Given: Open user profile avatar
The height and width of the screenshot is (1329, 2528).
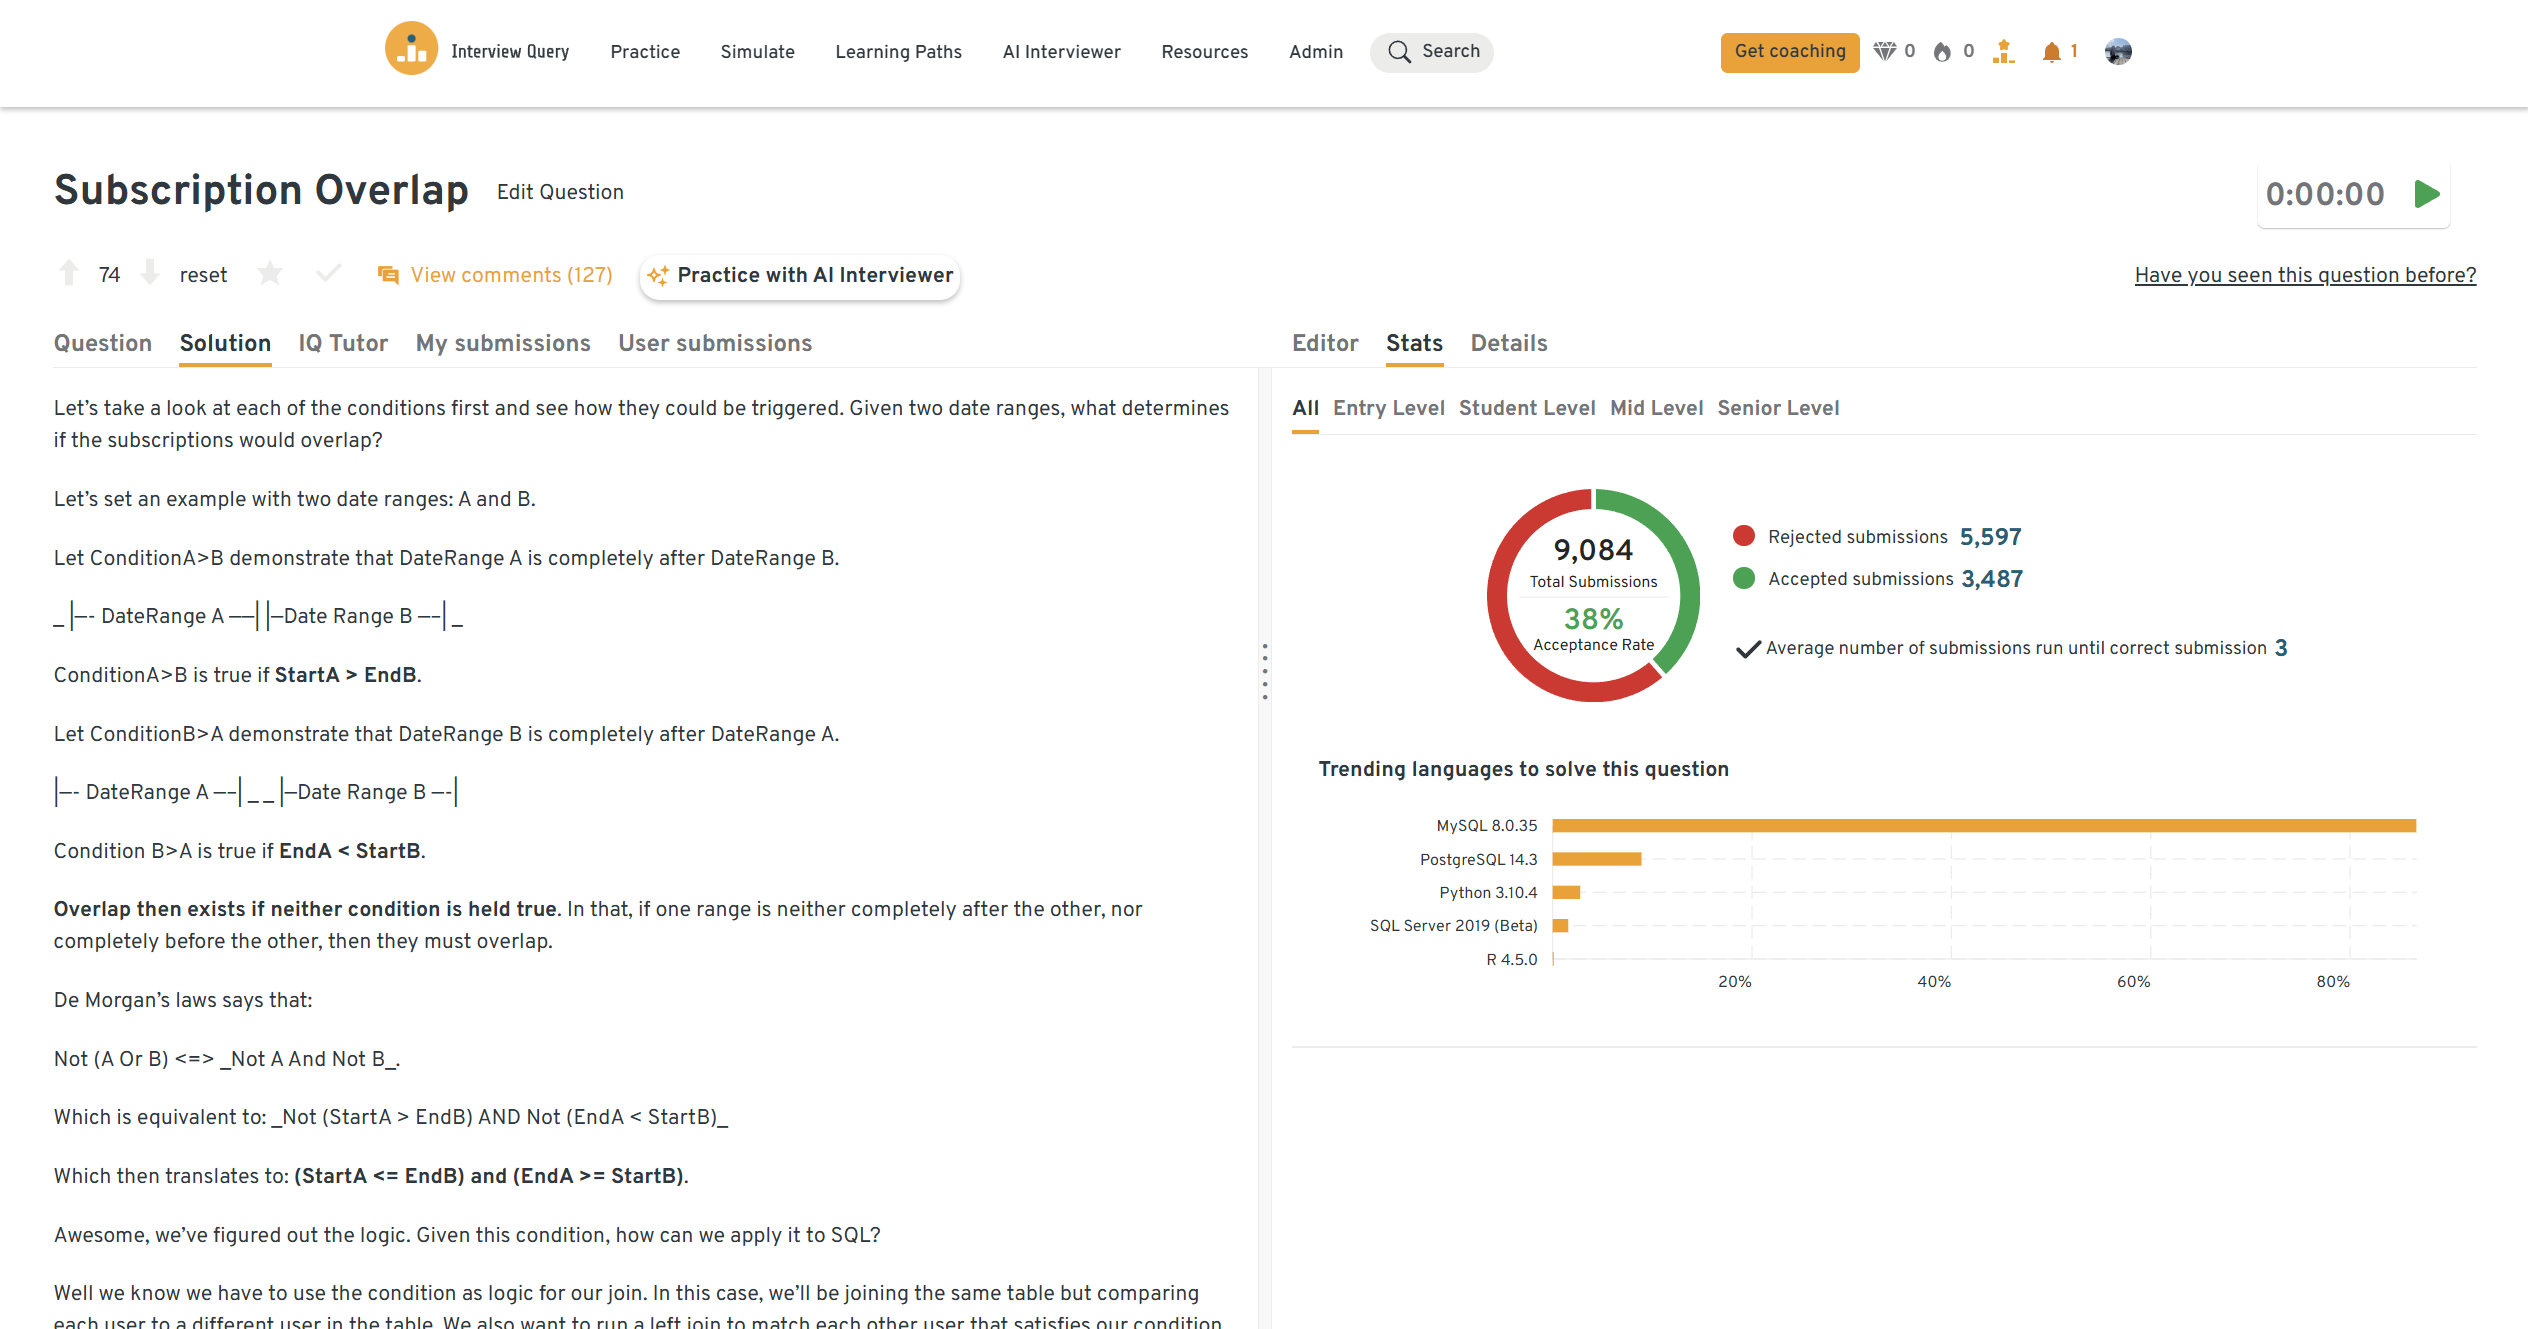Looking at the screenshot, I should 2118,52.
